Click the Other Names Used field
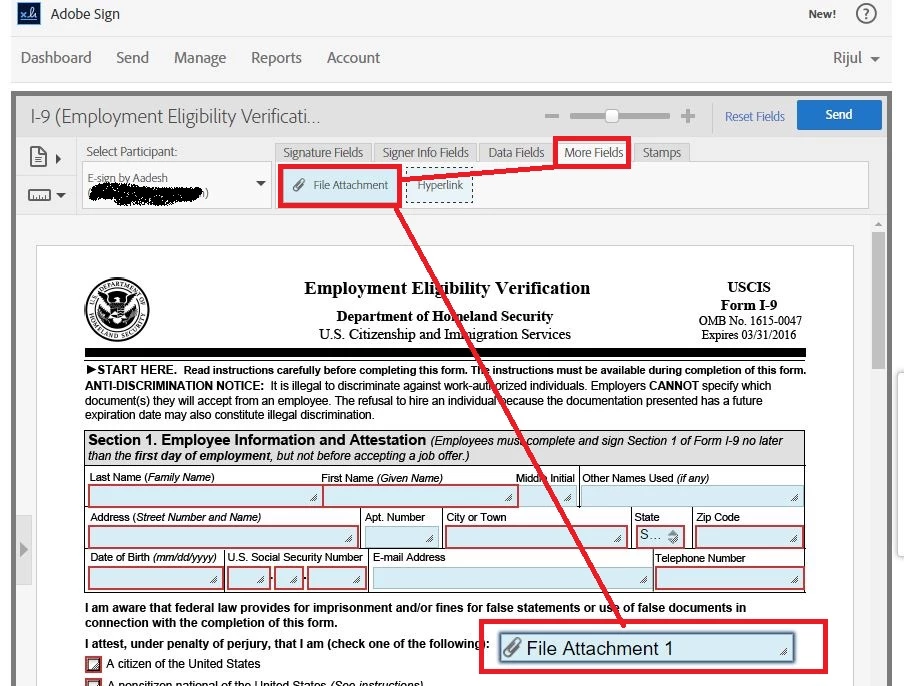Image resolution: width=904 pixels, height=686 pixels. (x=691, y=496)
